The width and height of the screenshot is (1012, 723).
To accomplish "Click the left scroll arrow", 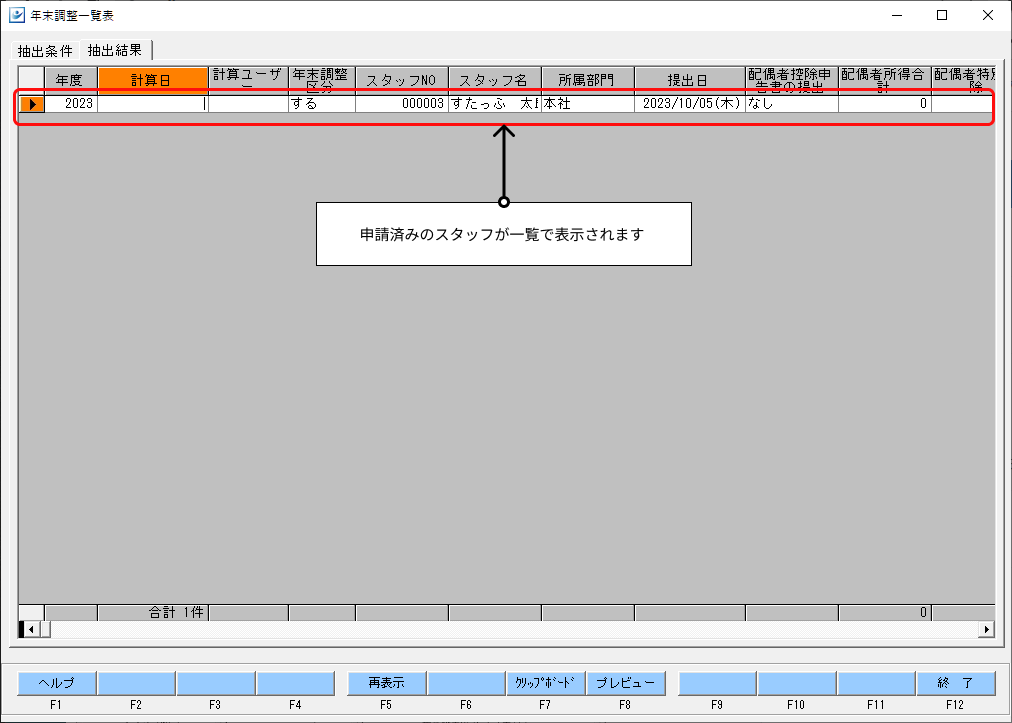I will (x=31, y=629).
